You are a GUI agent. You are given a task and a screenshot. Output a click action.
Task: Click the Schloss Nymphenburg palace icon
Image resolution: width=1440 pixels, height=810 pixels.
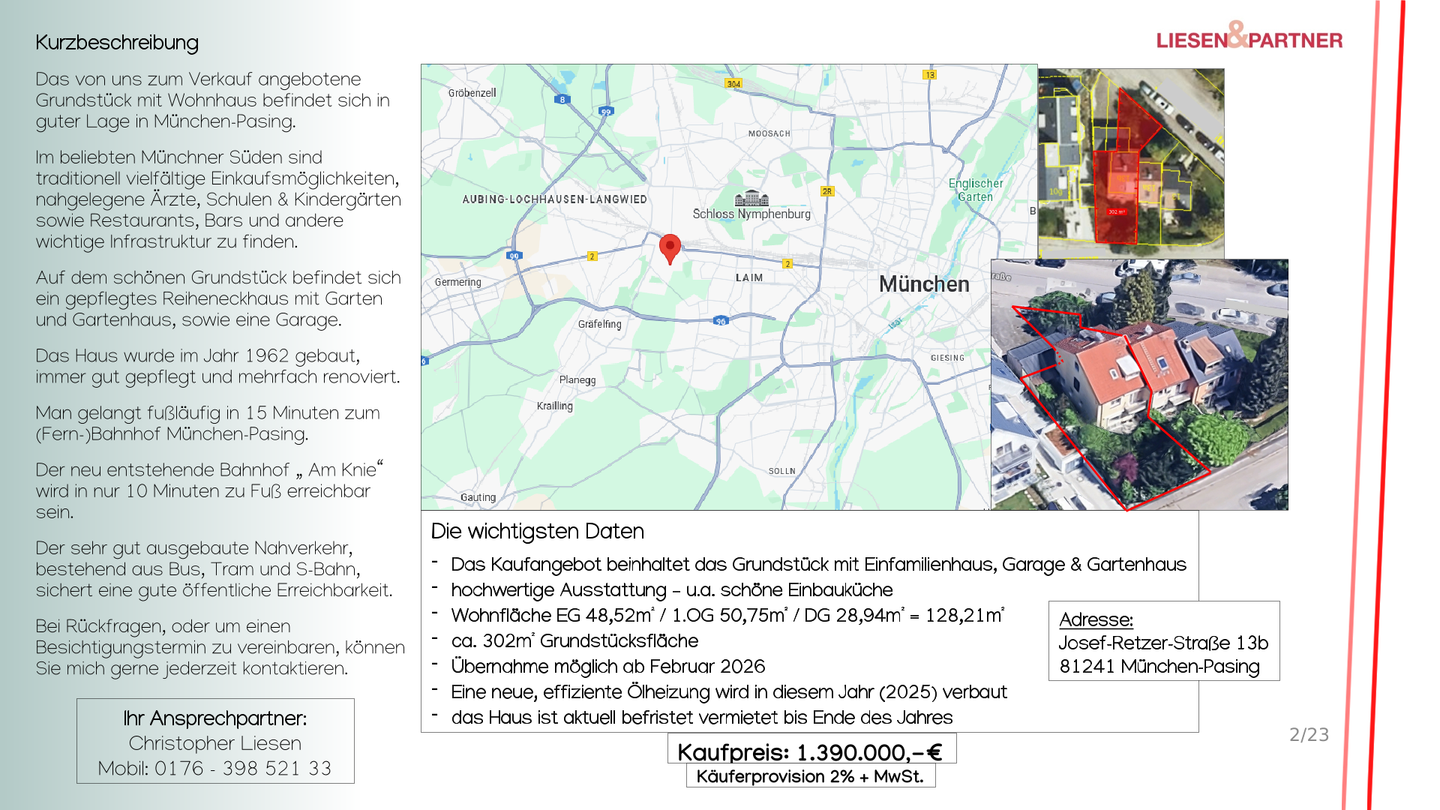(752, 197)
